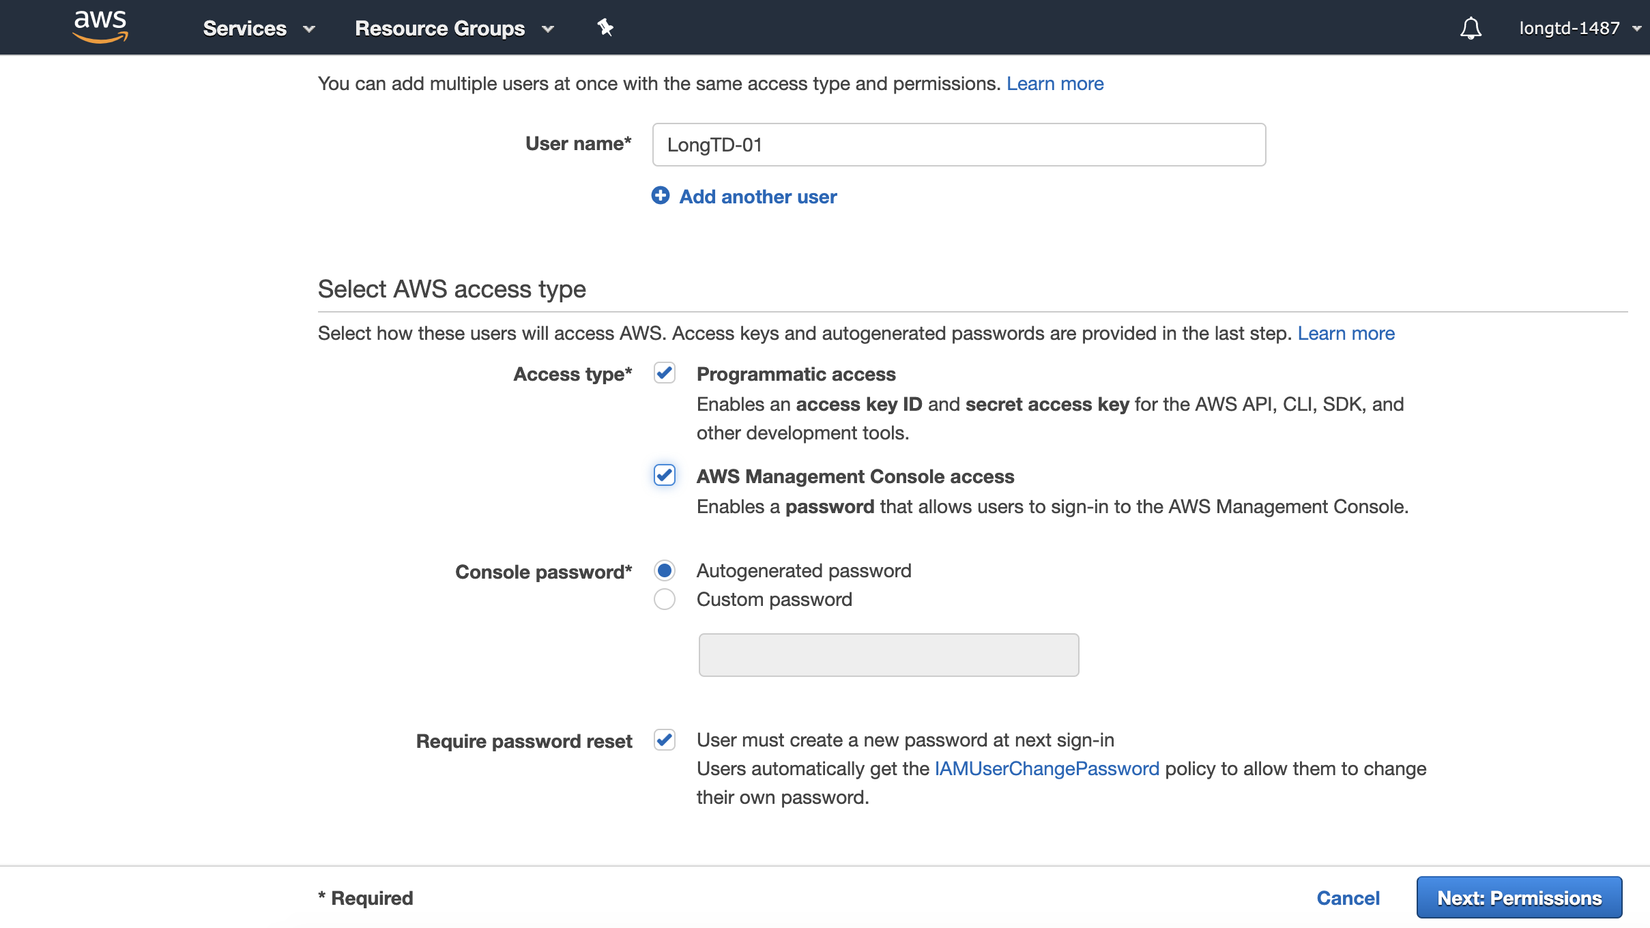Click the pin shortcuts icon

(x=605, y=28)
